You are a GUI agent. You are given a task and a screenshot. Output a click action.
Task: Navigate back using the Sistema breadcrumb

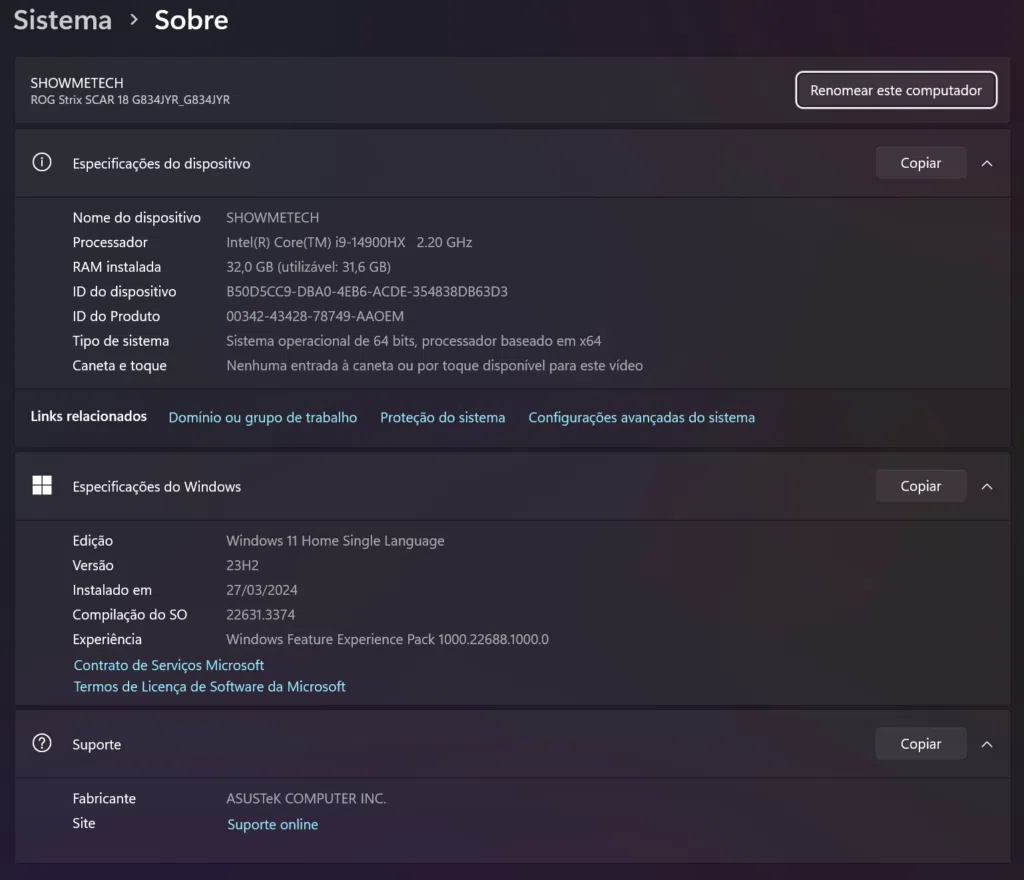point(61,19)
